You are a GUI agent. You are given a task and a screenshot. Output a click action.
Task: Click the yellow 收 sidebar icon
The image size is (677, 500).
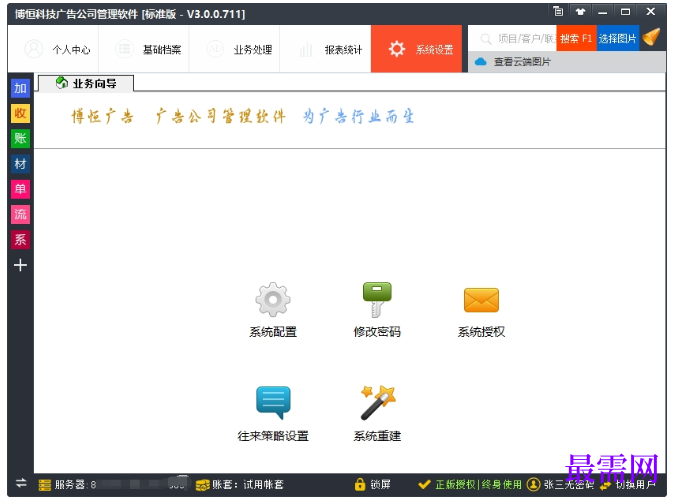(x=20, y=113)
